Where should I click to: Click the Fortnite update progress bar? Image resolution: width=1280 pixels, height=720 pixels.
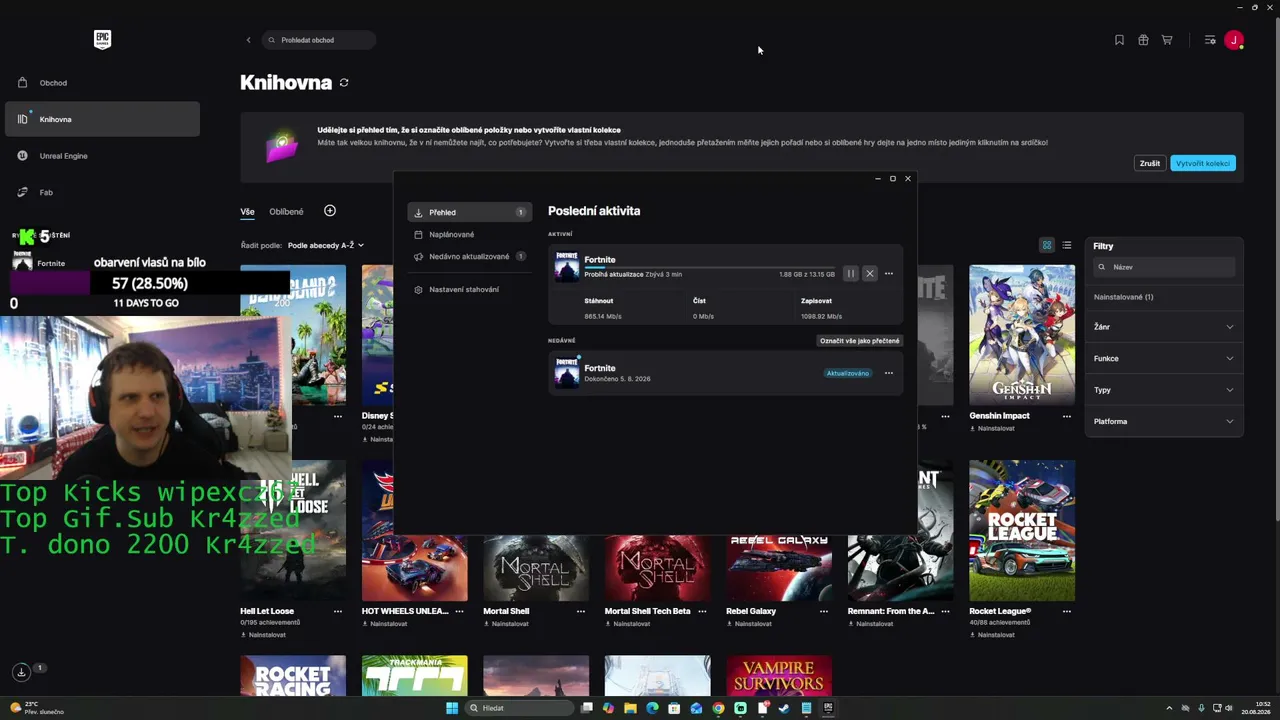click(709, 268)
